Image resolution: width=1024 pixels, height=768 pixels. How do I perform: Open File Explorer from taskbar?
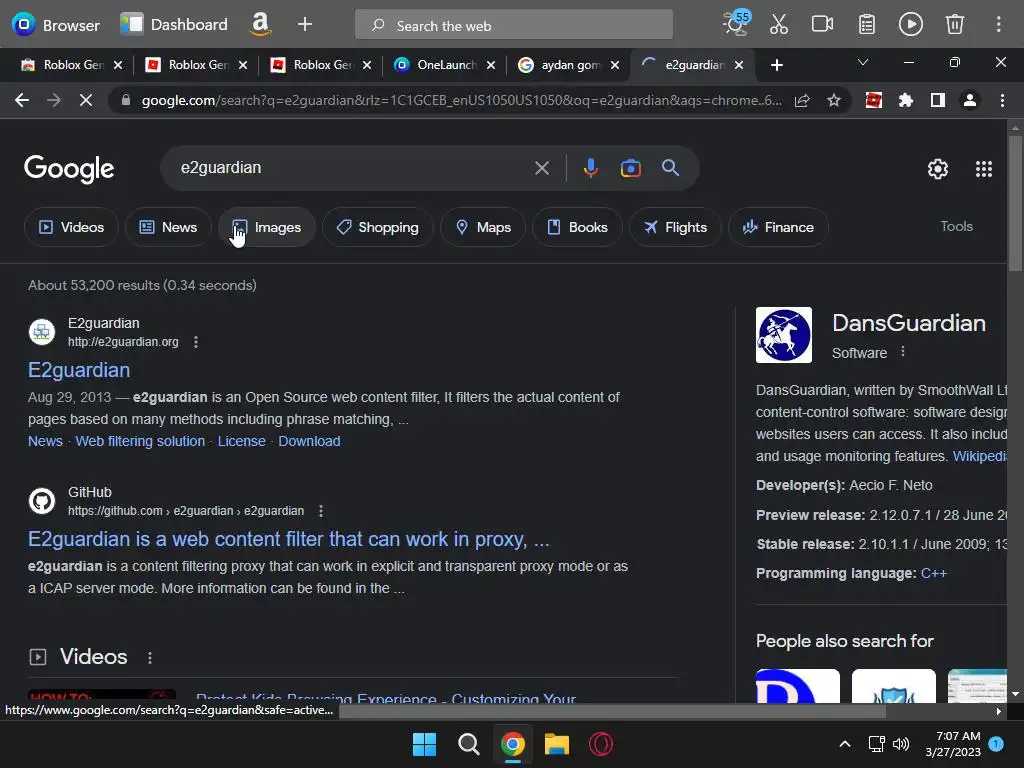pos(556,744)
